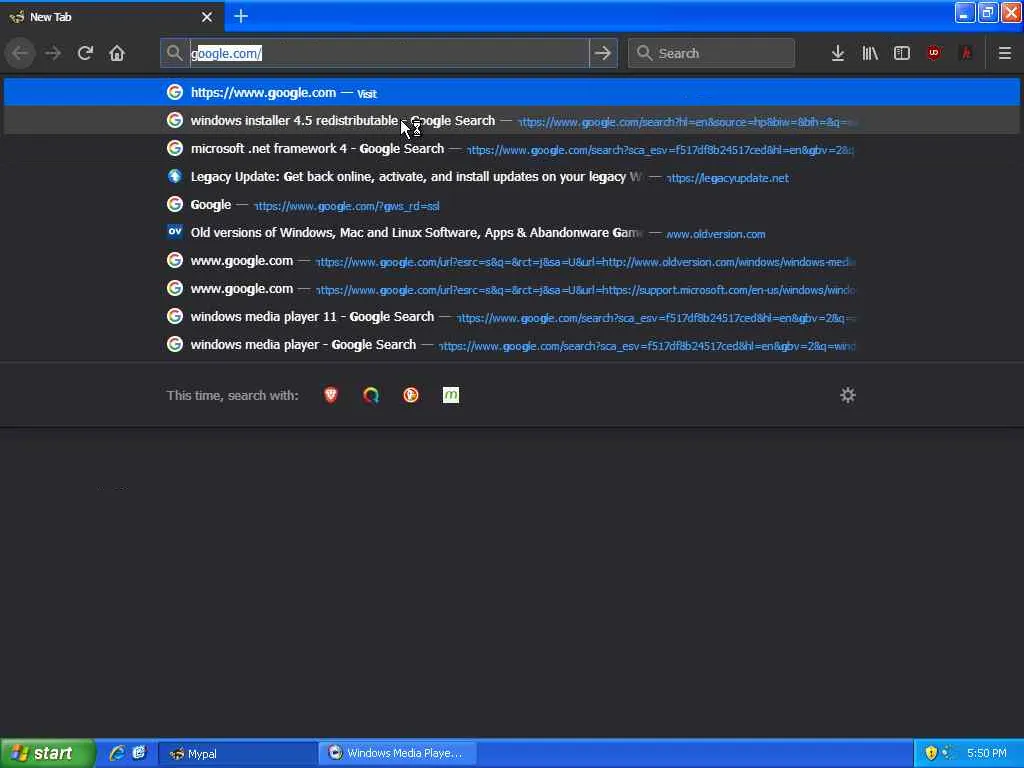The height and width of the screenshot is (768, 1024).
Task: Click into the Search box
Action: [711, 53]
